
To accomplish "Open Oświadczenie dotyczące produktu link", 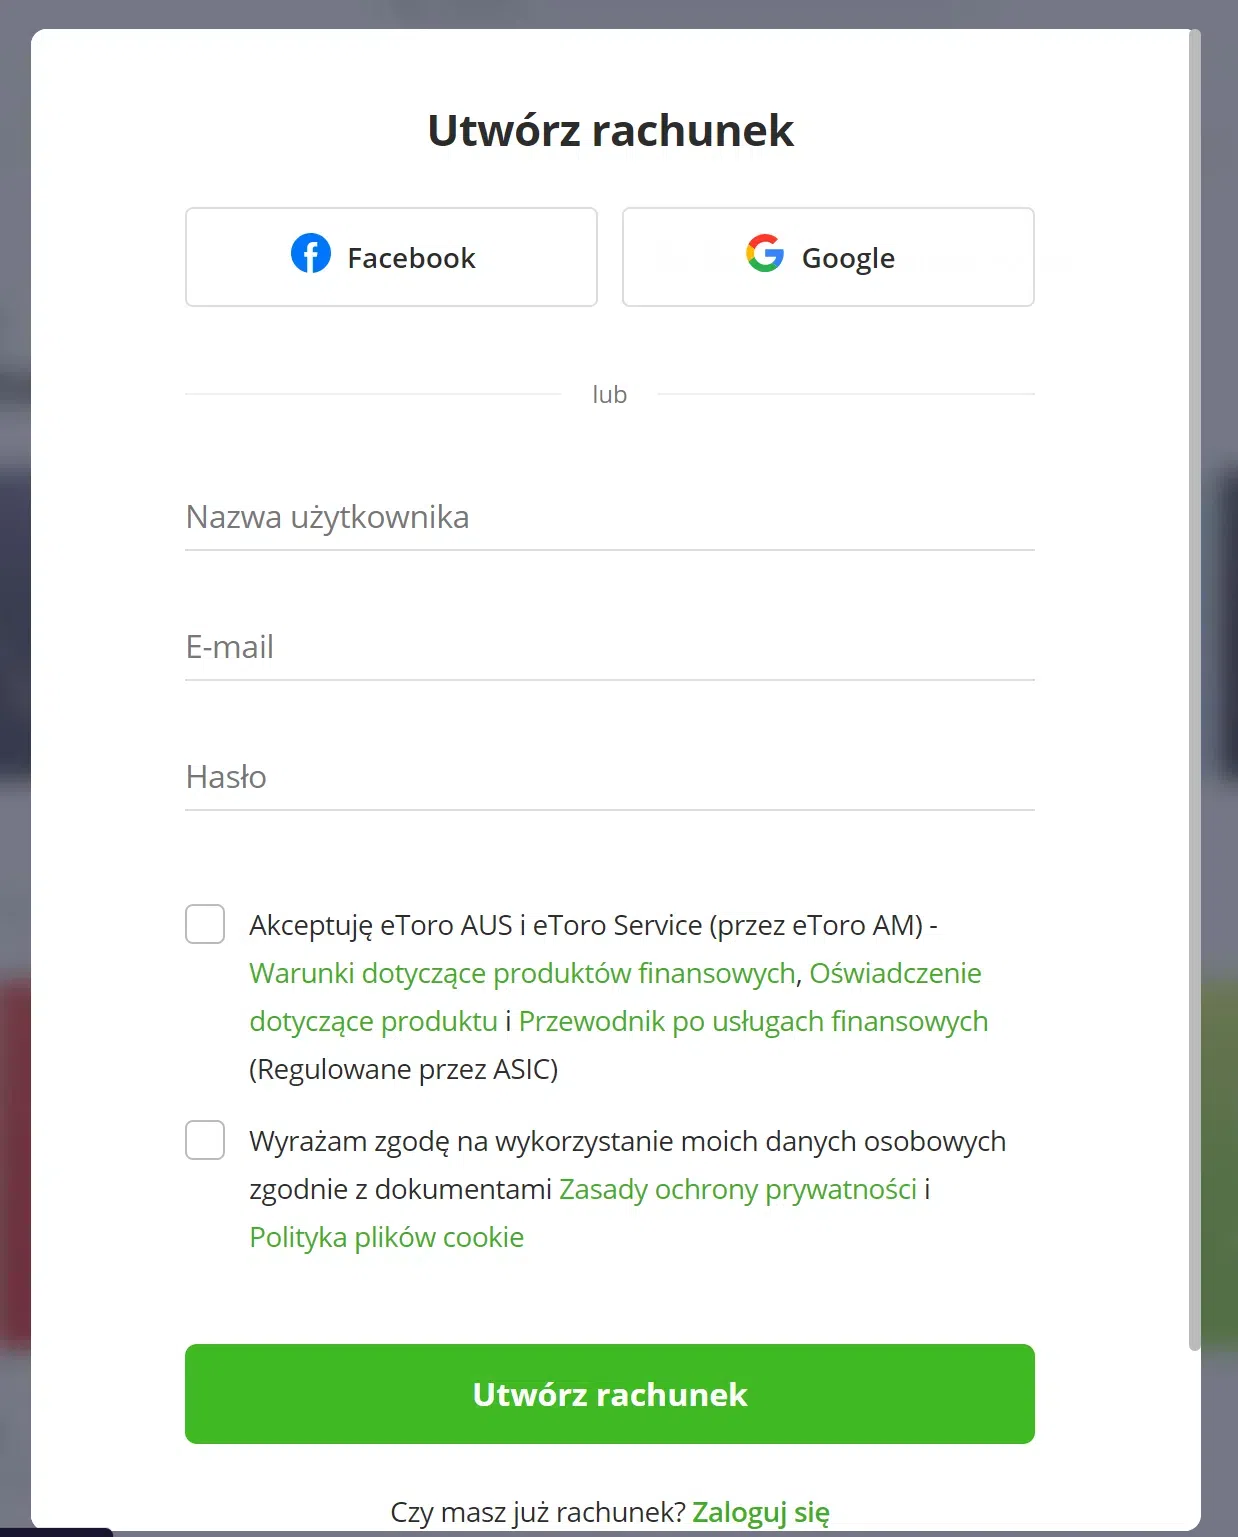I will pyautogui.click(x=895, y=973).
